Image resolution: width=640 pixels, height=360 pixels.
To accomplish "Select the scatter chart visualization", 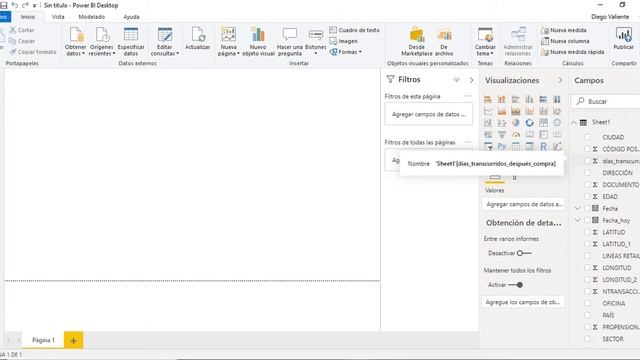I will (502, 123).
